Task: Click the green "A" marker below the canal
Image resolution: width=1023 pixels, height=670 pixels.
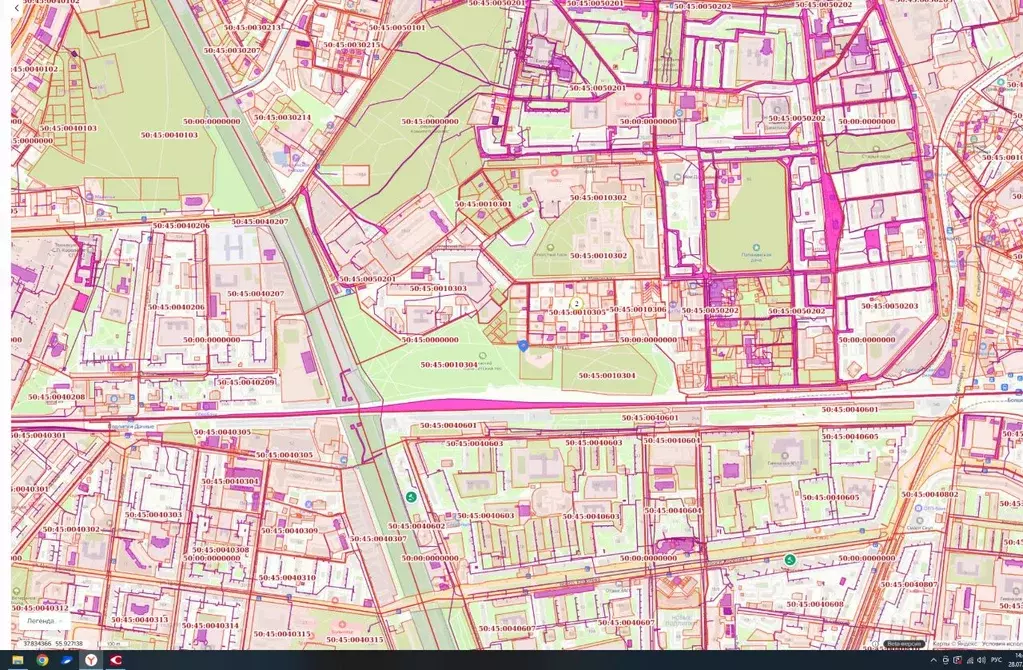Action: tap(410, 497)
